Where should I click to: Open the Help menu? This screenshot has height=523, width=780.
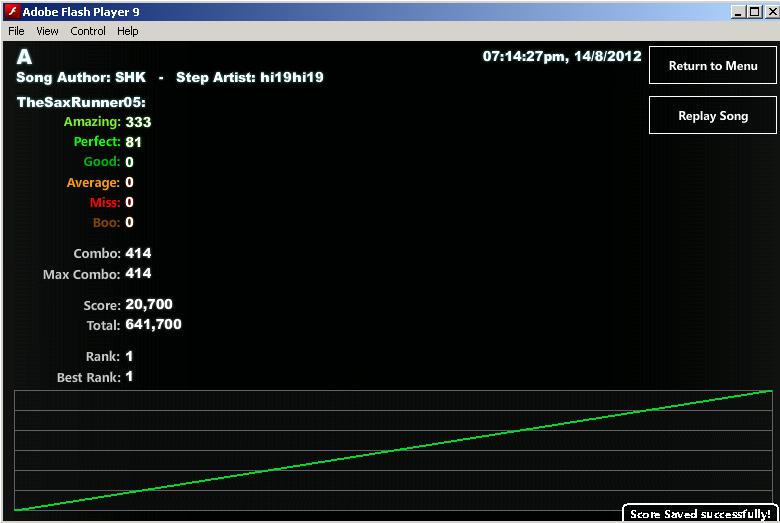pos(128,31)
